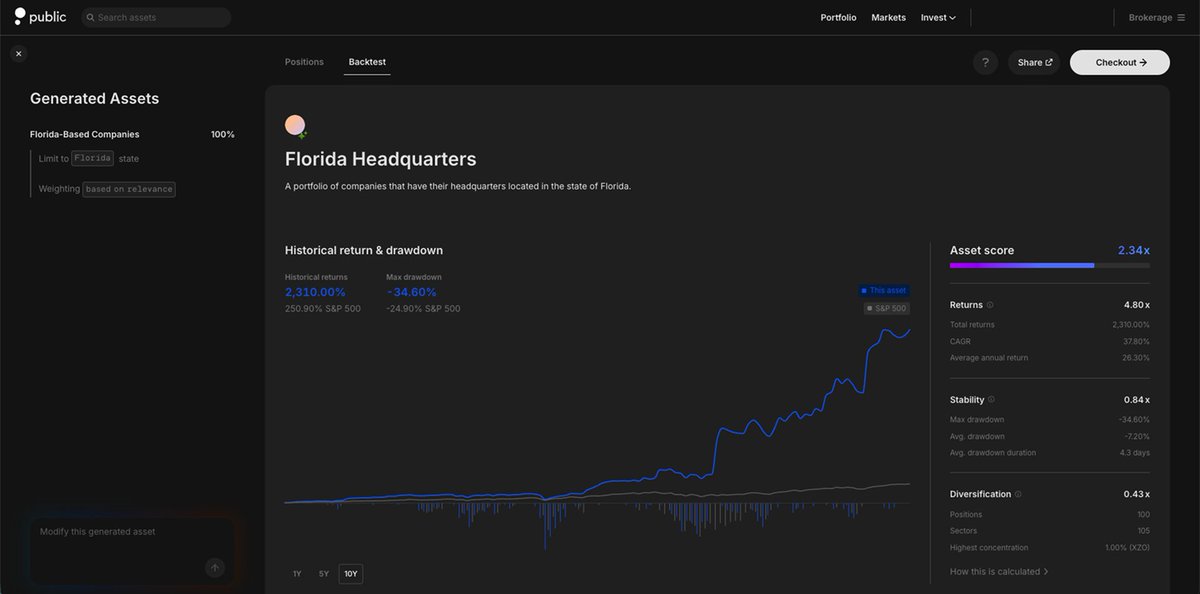Click the CAGR 37.80% row
Screen dimensions: 1200x594
1050,341
